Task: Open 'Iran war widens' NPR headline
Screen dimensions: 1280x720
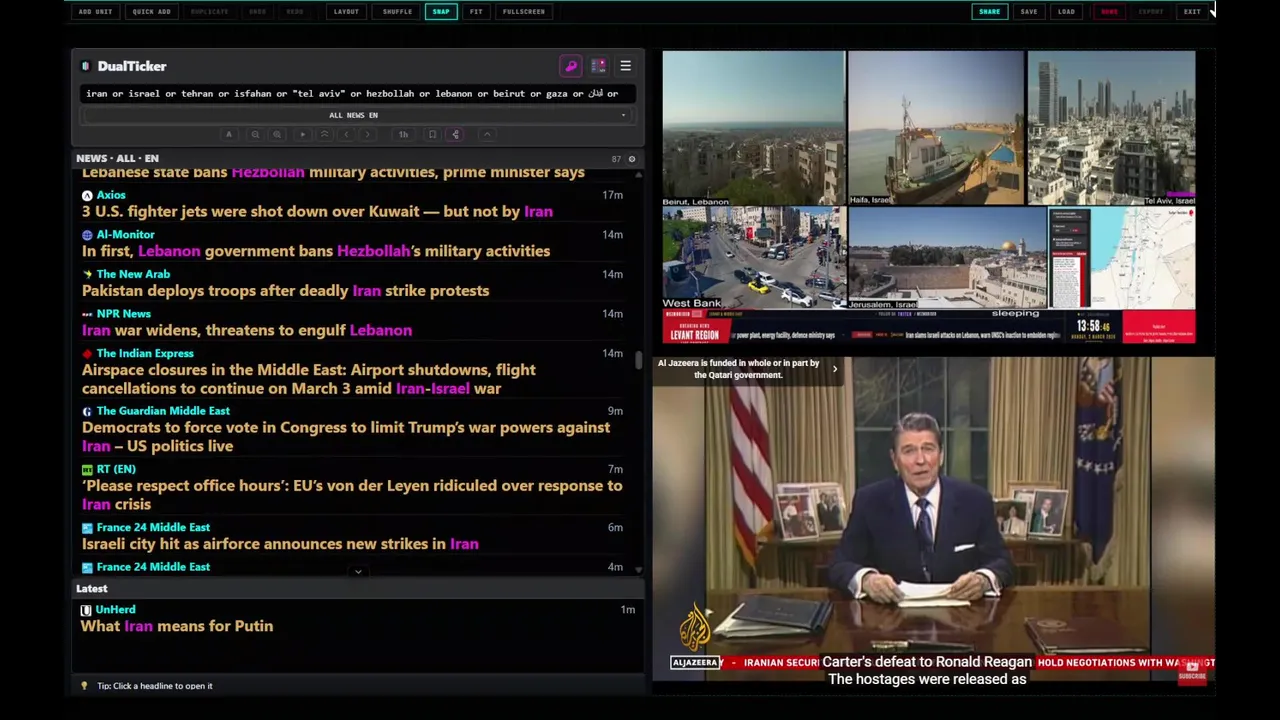Action: pos(247,330)
